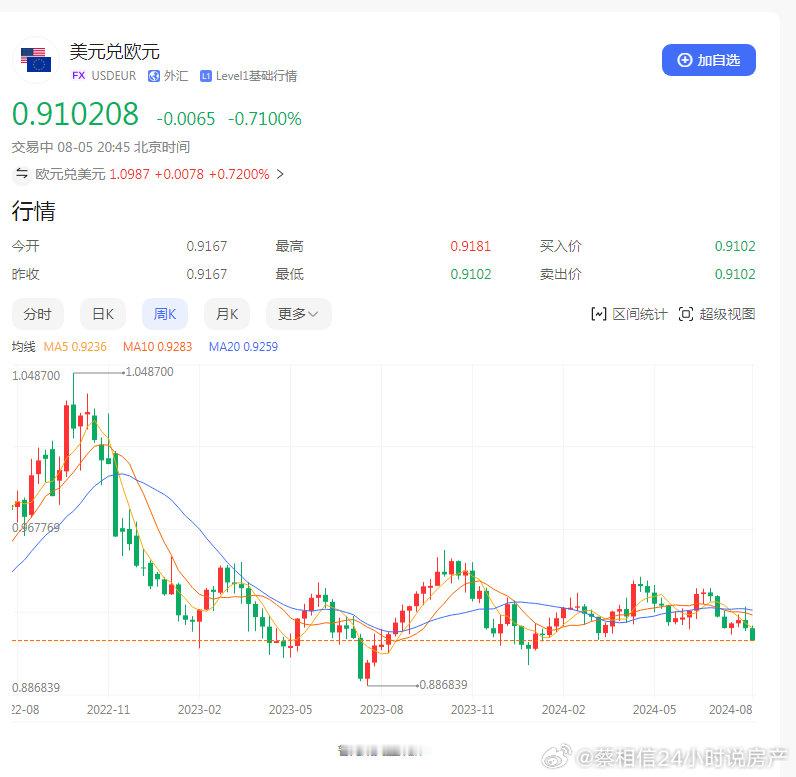
Task: Click the latest green candlestick at 2024-08
Action: click(752, 633)
